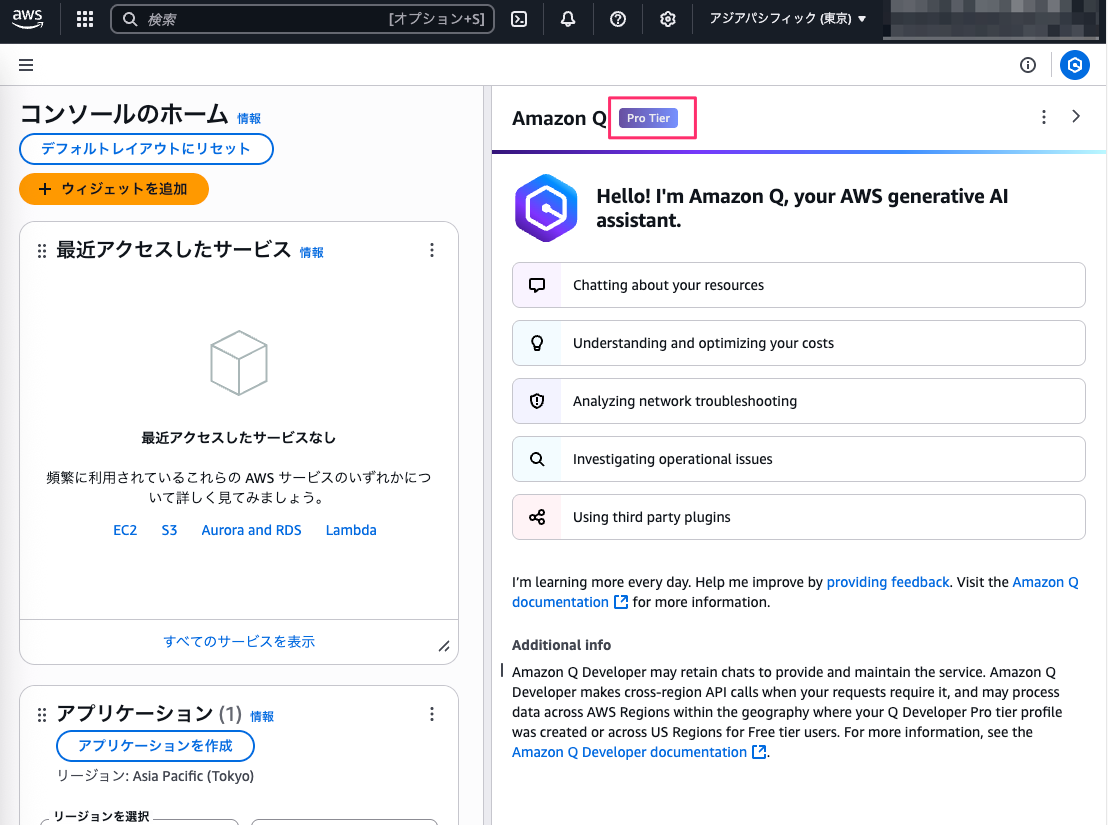Grab the drag handle of 最近アクセスしたサービス widget
This screenshot has height=825, width=1108.
coord(42,251)
